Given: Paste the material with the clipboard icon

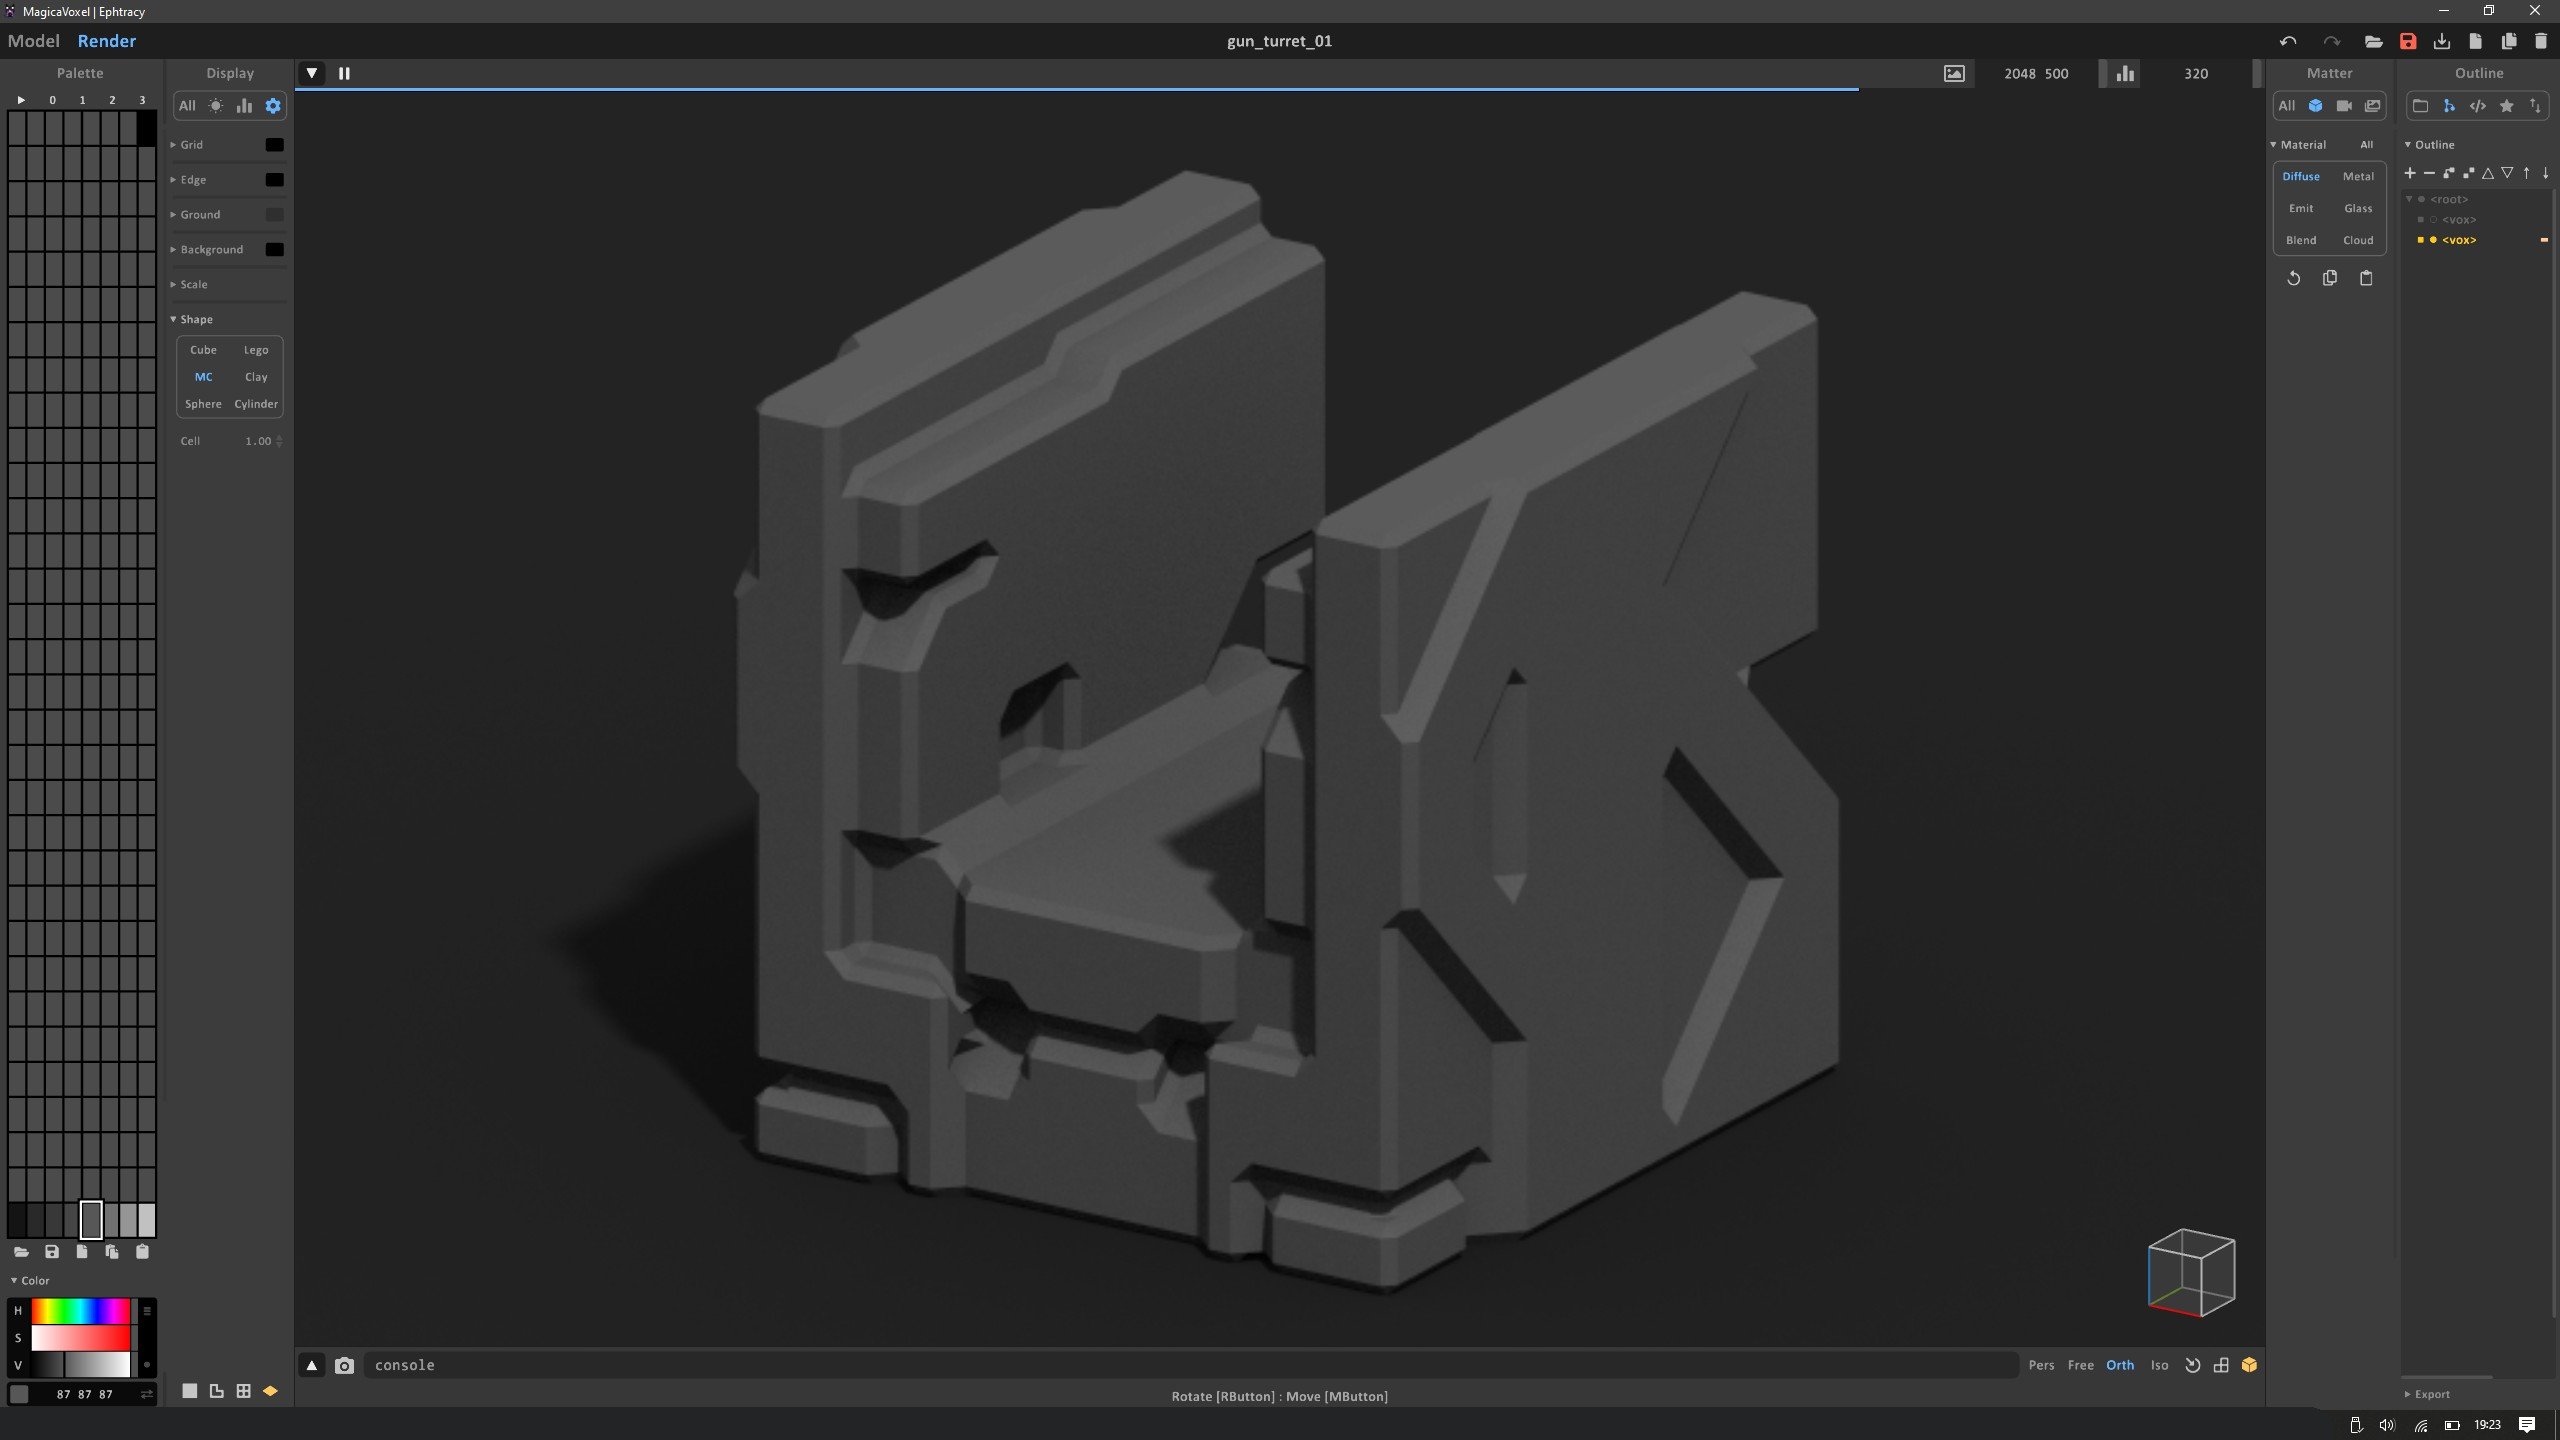Looking at the screenshot, I should point(2366,278).
